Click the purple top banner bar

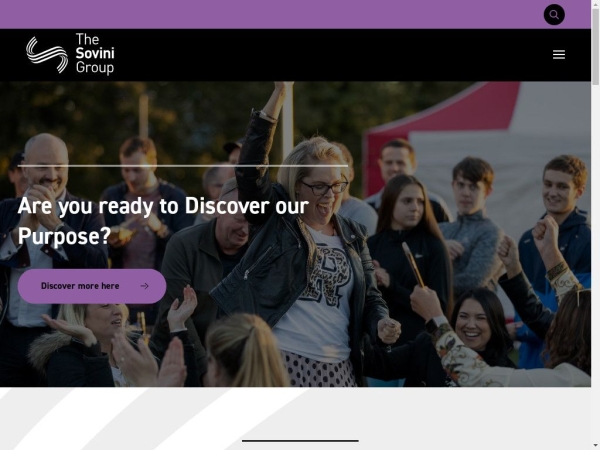[x=268, y=14]
